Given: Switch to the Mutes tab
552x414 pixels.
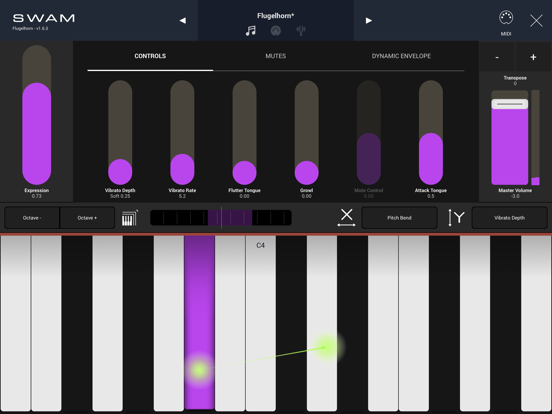Looking at the screenshot, I should 276,56.
